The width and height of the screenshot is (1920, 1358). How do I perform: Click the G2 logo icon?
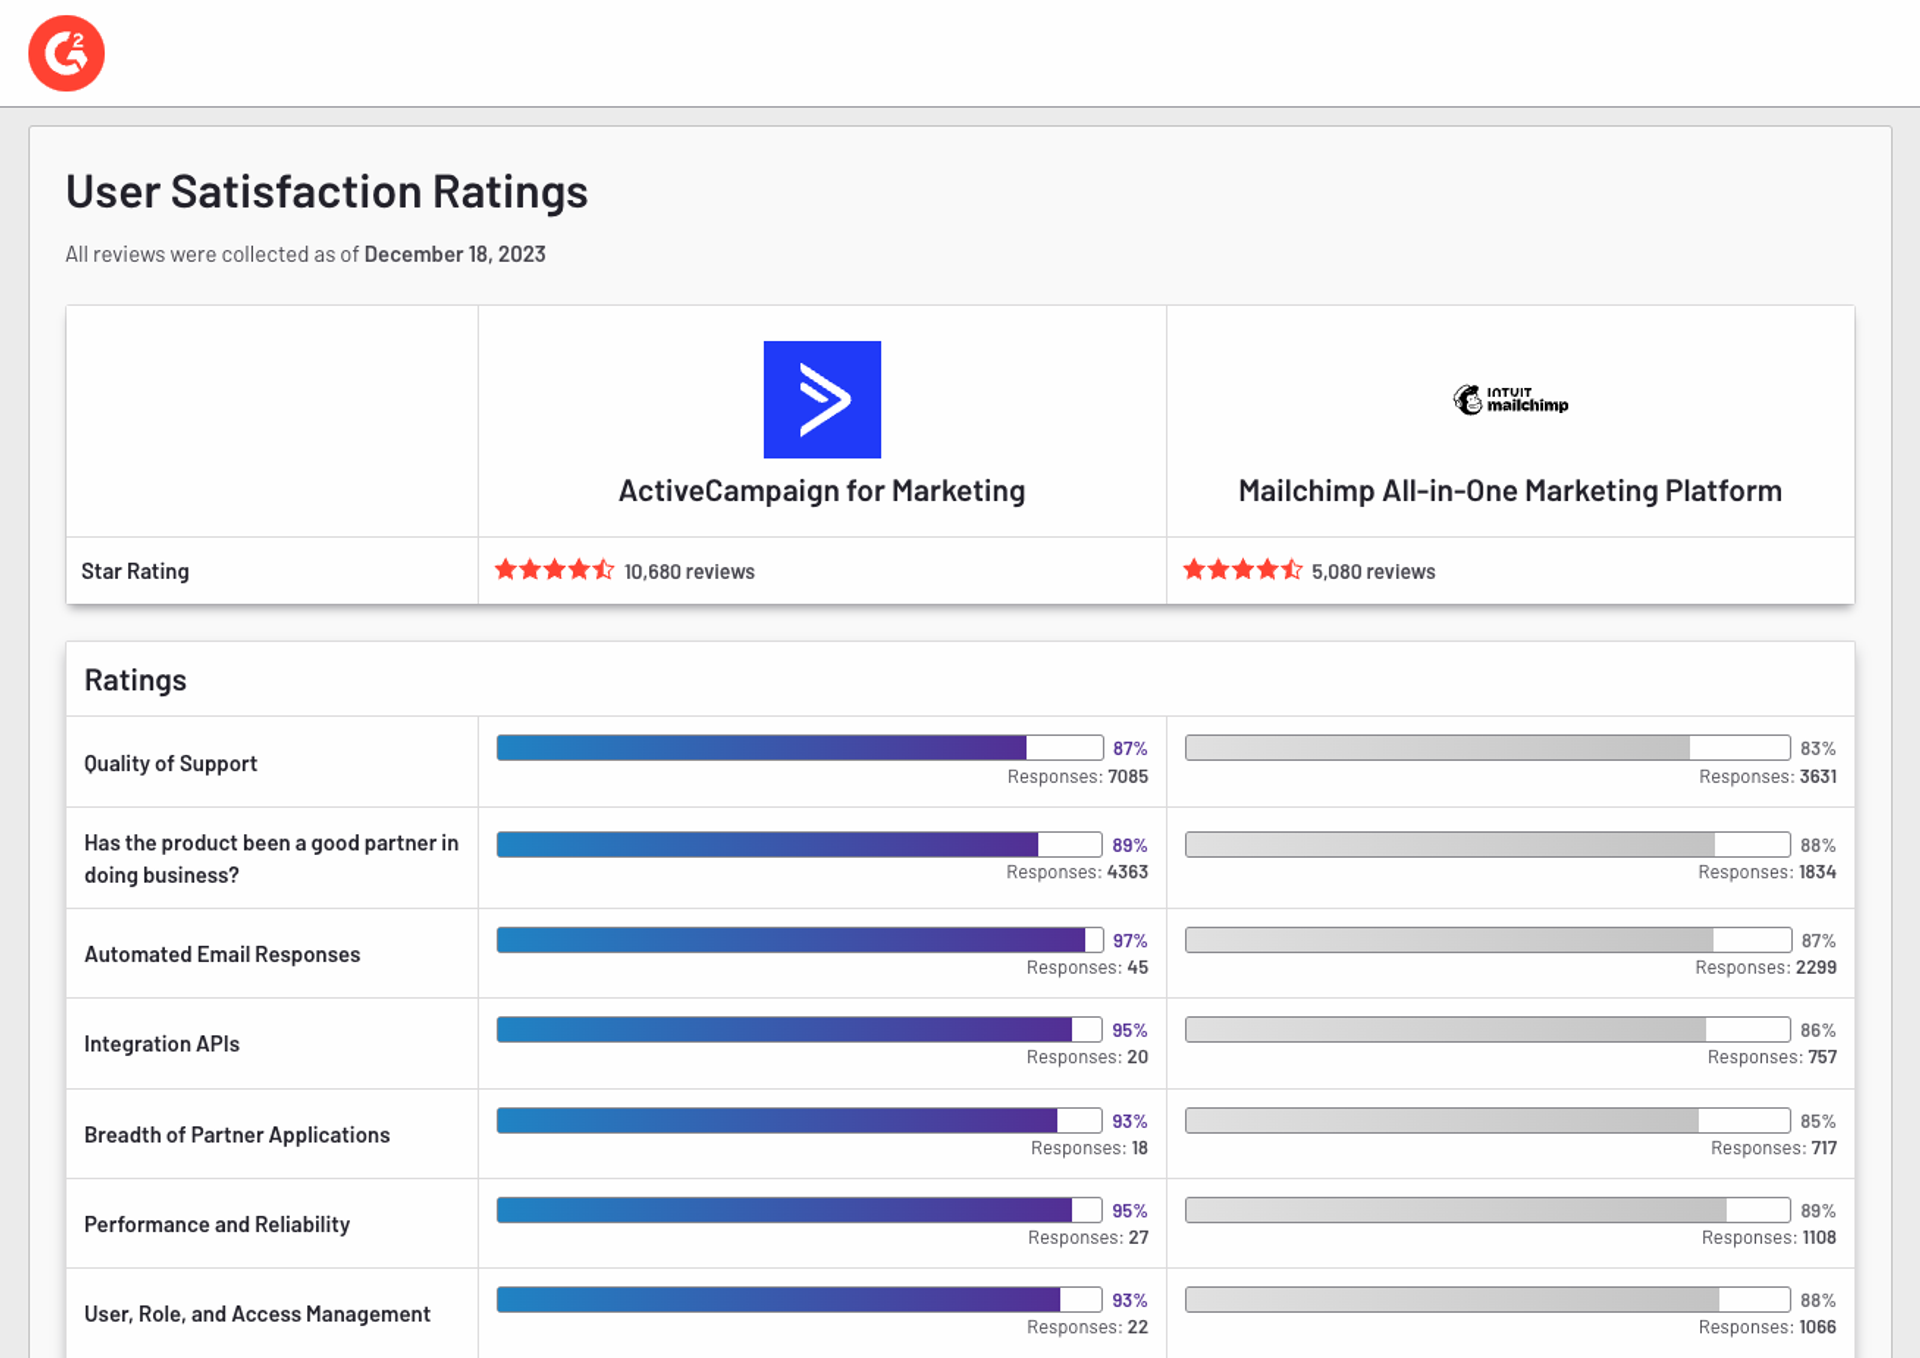66,53
